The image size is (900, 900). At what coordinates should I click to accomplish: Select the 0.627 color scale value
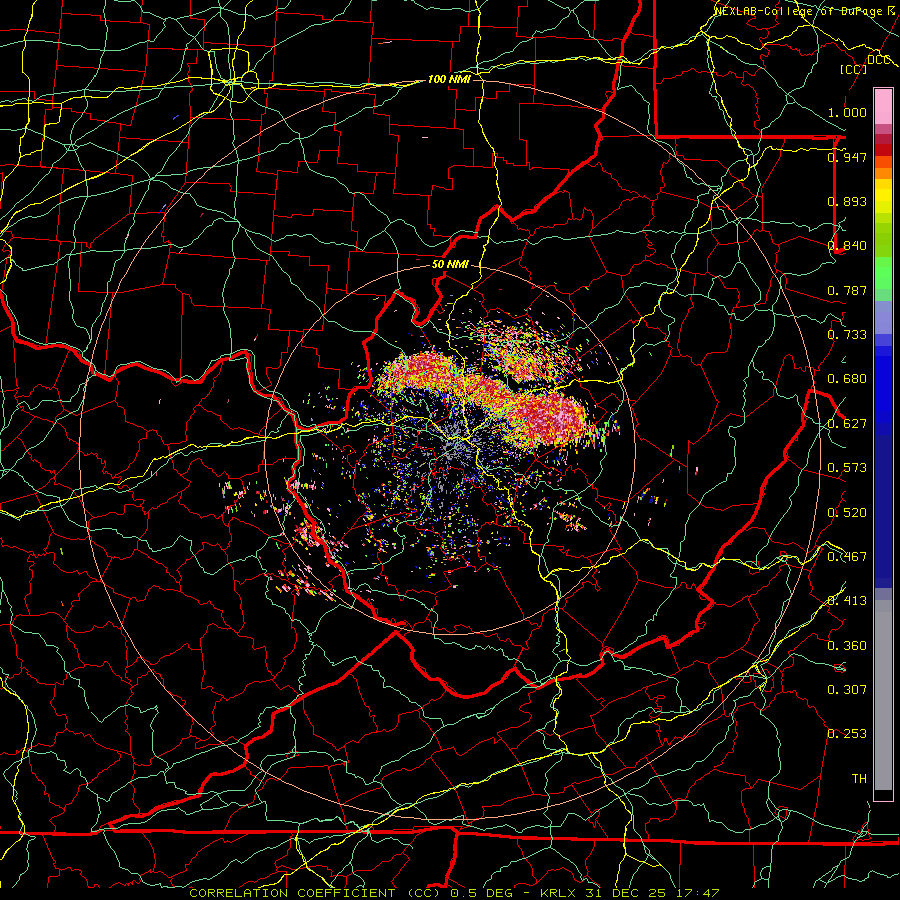[847, 424]
